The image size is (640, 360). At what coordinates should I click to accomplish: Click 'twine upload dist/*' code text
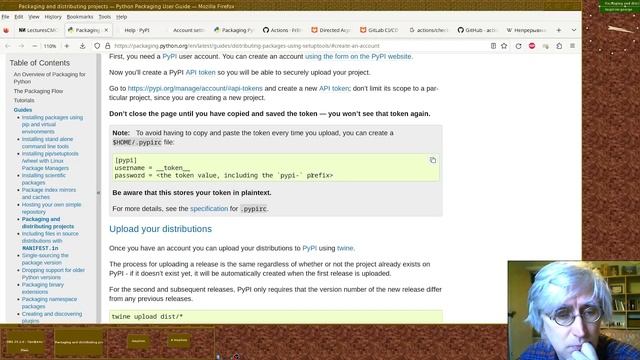[x=147, y=317]
